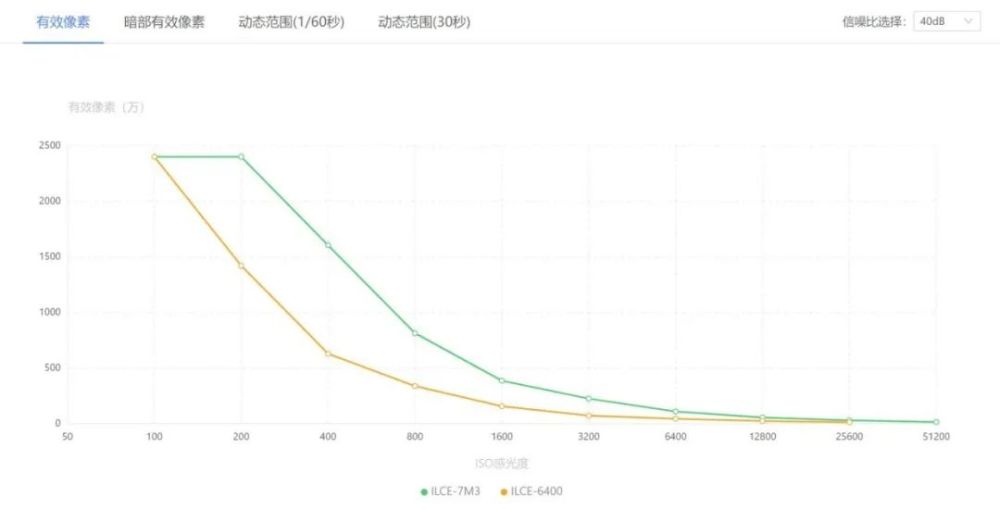Click green line point at ISO 1600

502,380
